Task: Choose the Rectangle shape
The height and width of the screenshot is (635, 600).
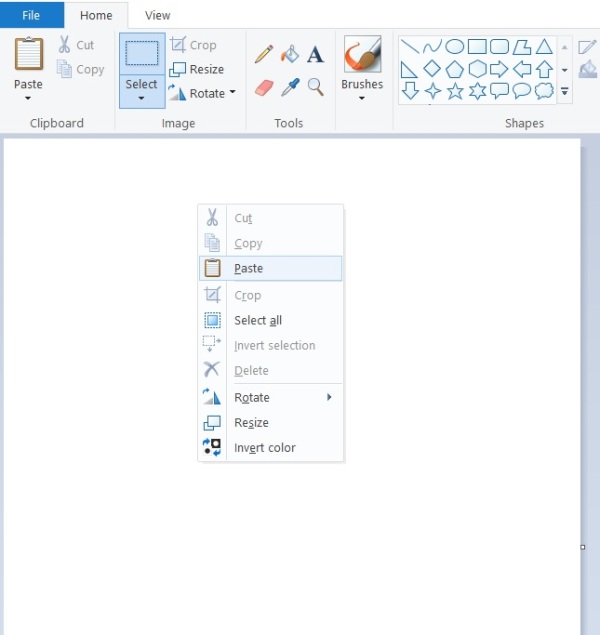Action: click(477, 47)
